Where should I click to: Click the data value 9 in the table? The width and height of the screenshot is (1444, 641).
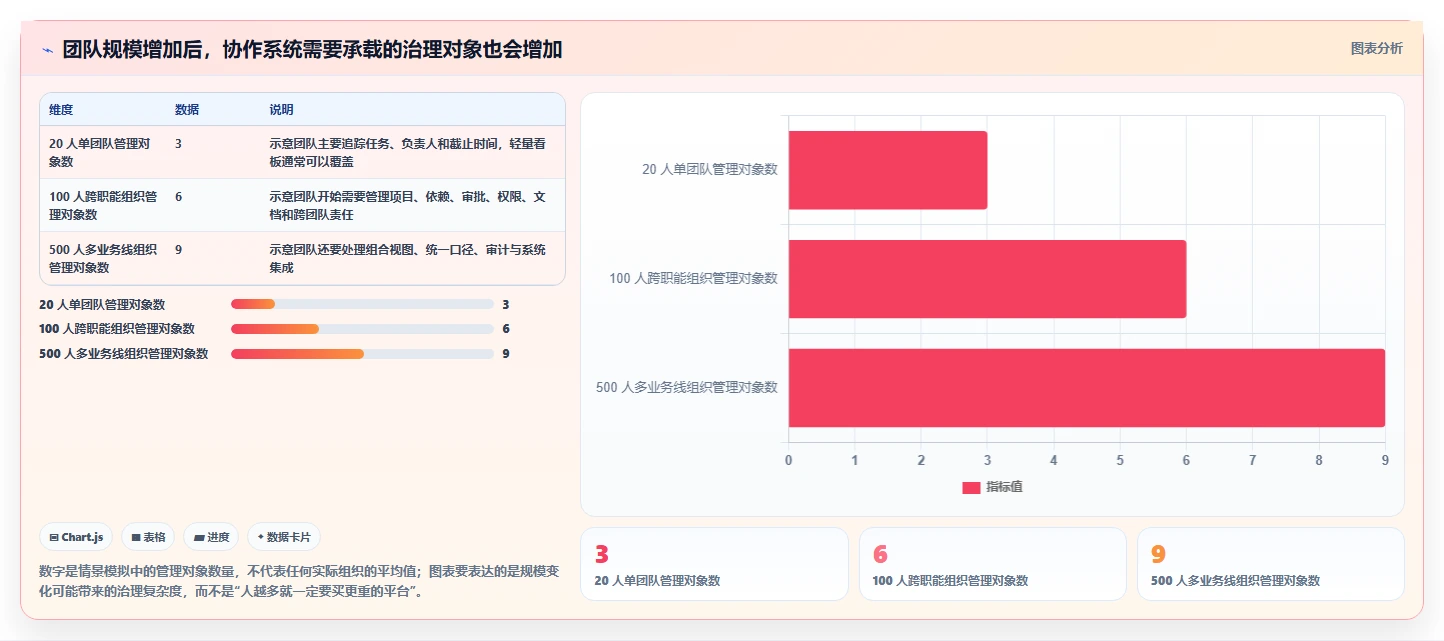click(178, 250)
